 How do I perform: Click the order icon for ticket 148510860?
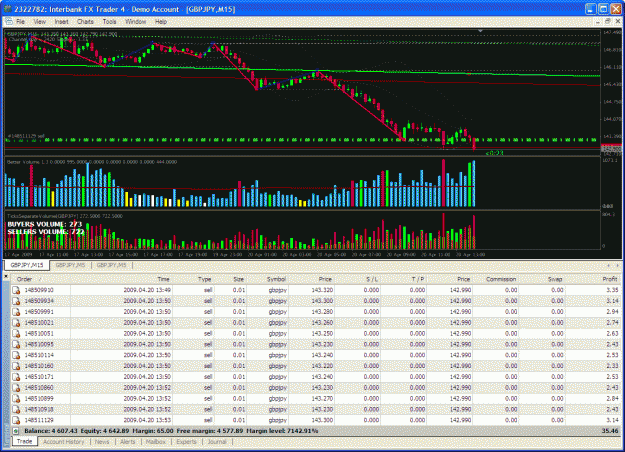click(16, 388)
